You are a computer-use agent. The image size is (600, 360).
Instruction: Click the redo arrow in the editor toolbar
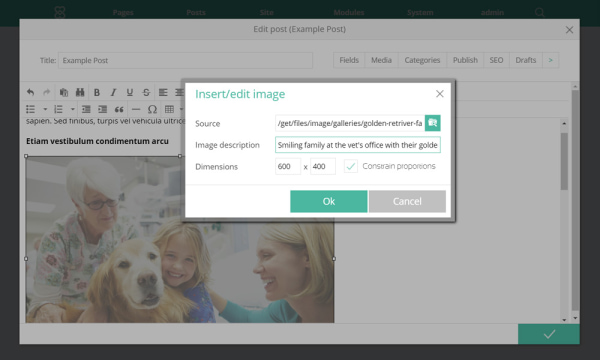(47, 92)
